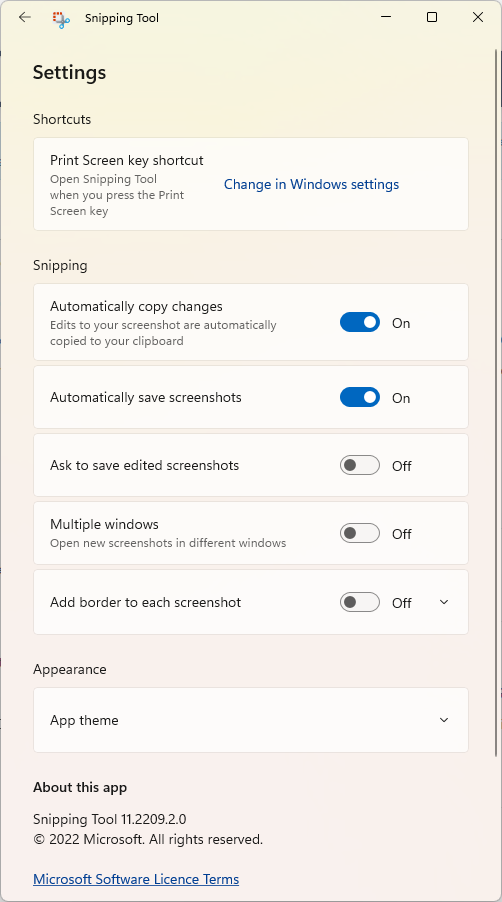Turn on Multiple windows toggle
The height and width of the screenshot is (902, 502).
point(360,533)
